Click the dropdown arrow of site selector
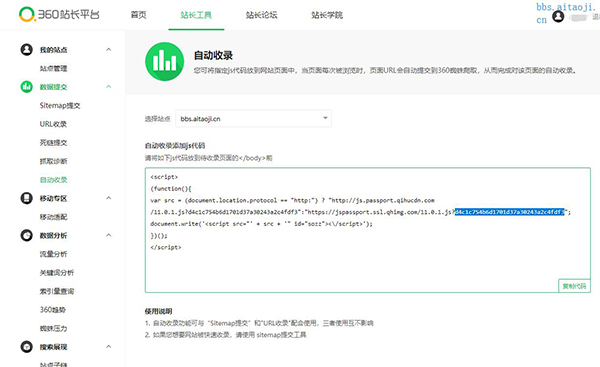600x367 pixels. point(325,118)
